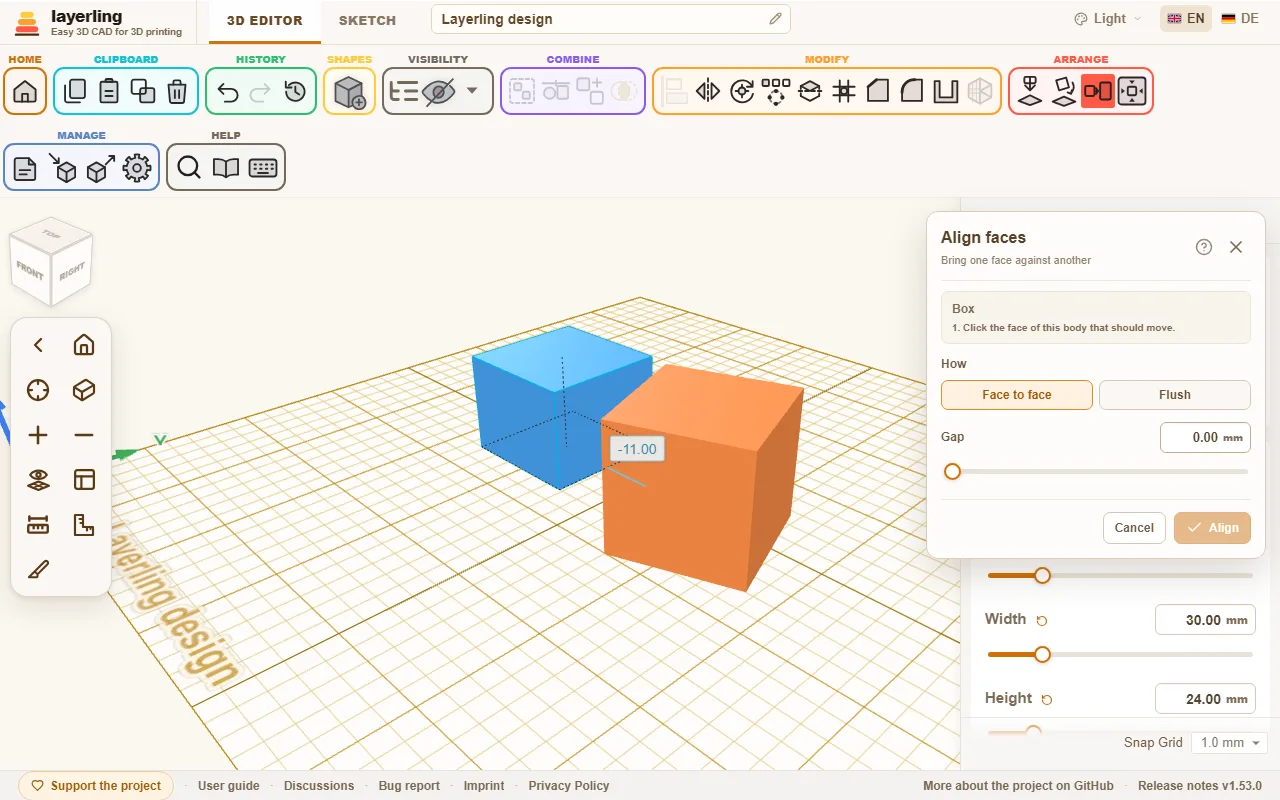Switch to the 3D EDITOR tab

264,20
